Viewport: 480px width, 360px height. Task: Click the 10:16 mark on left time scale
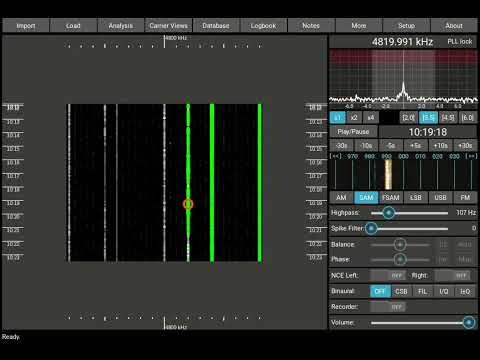pyautogui.click(x=13, y=162)
